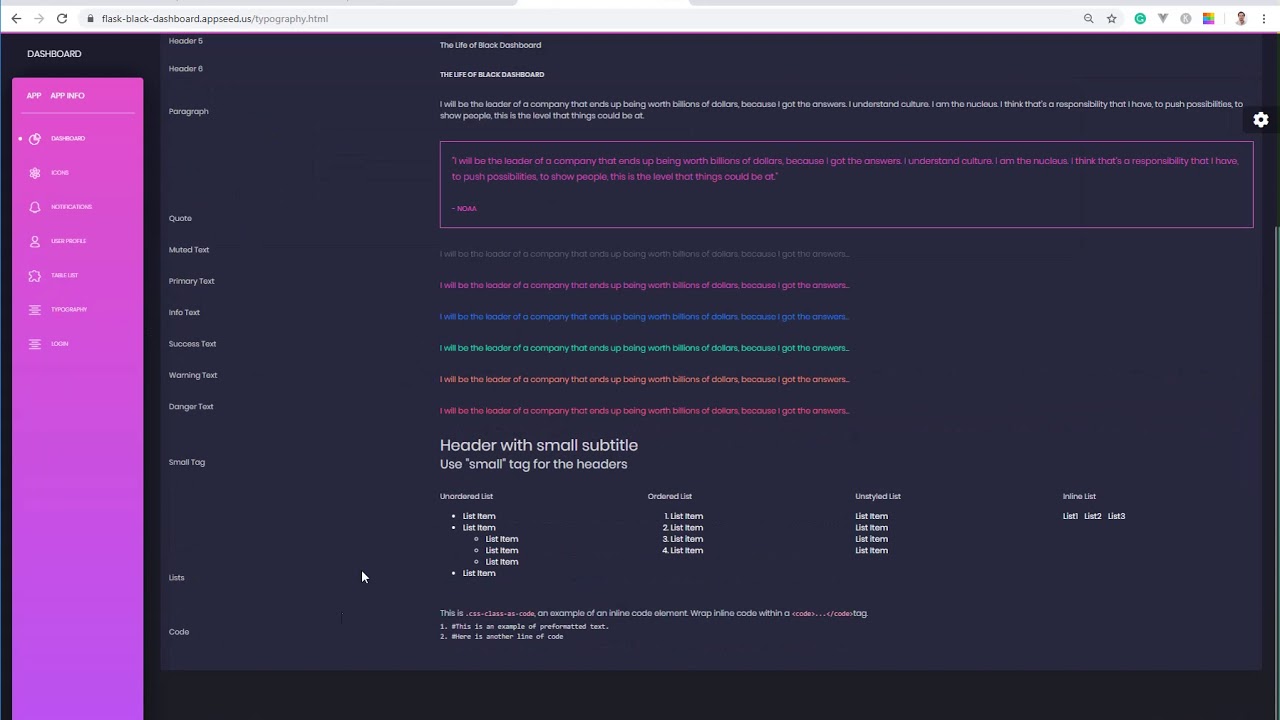
Task: Click 'The Life of Black Dashboard' header 5 sample
Action: coord(490,45)
